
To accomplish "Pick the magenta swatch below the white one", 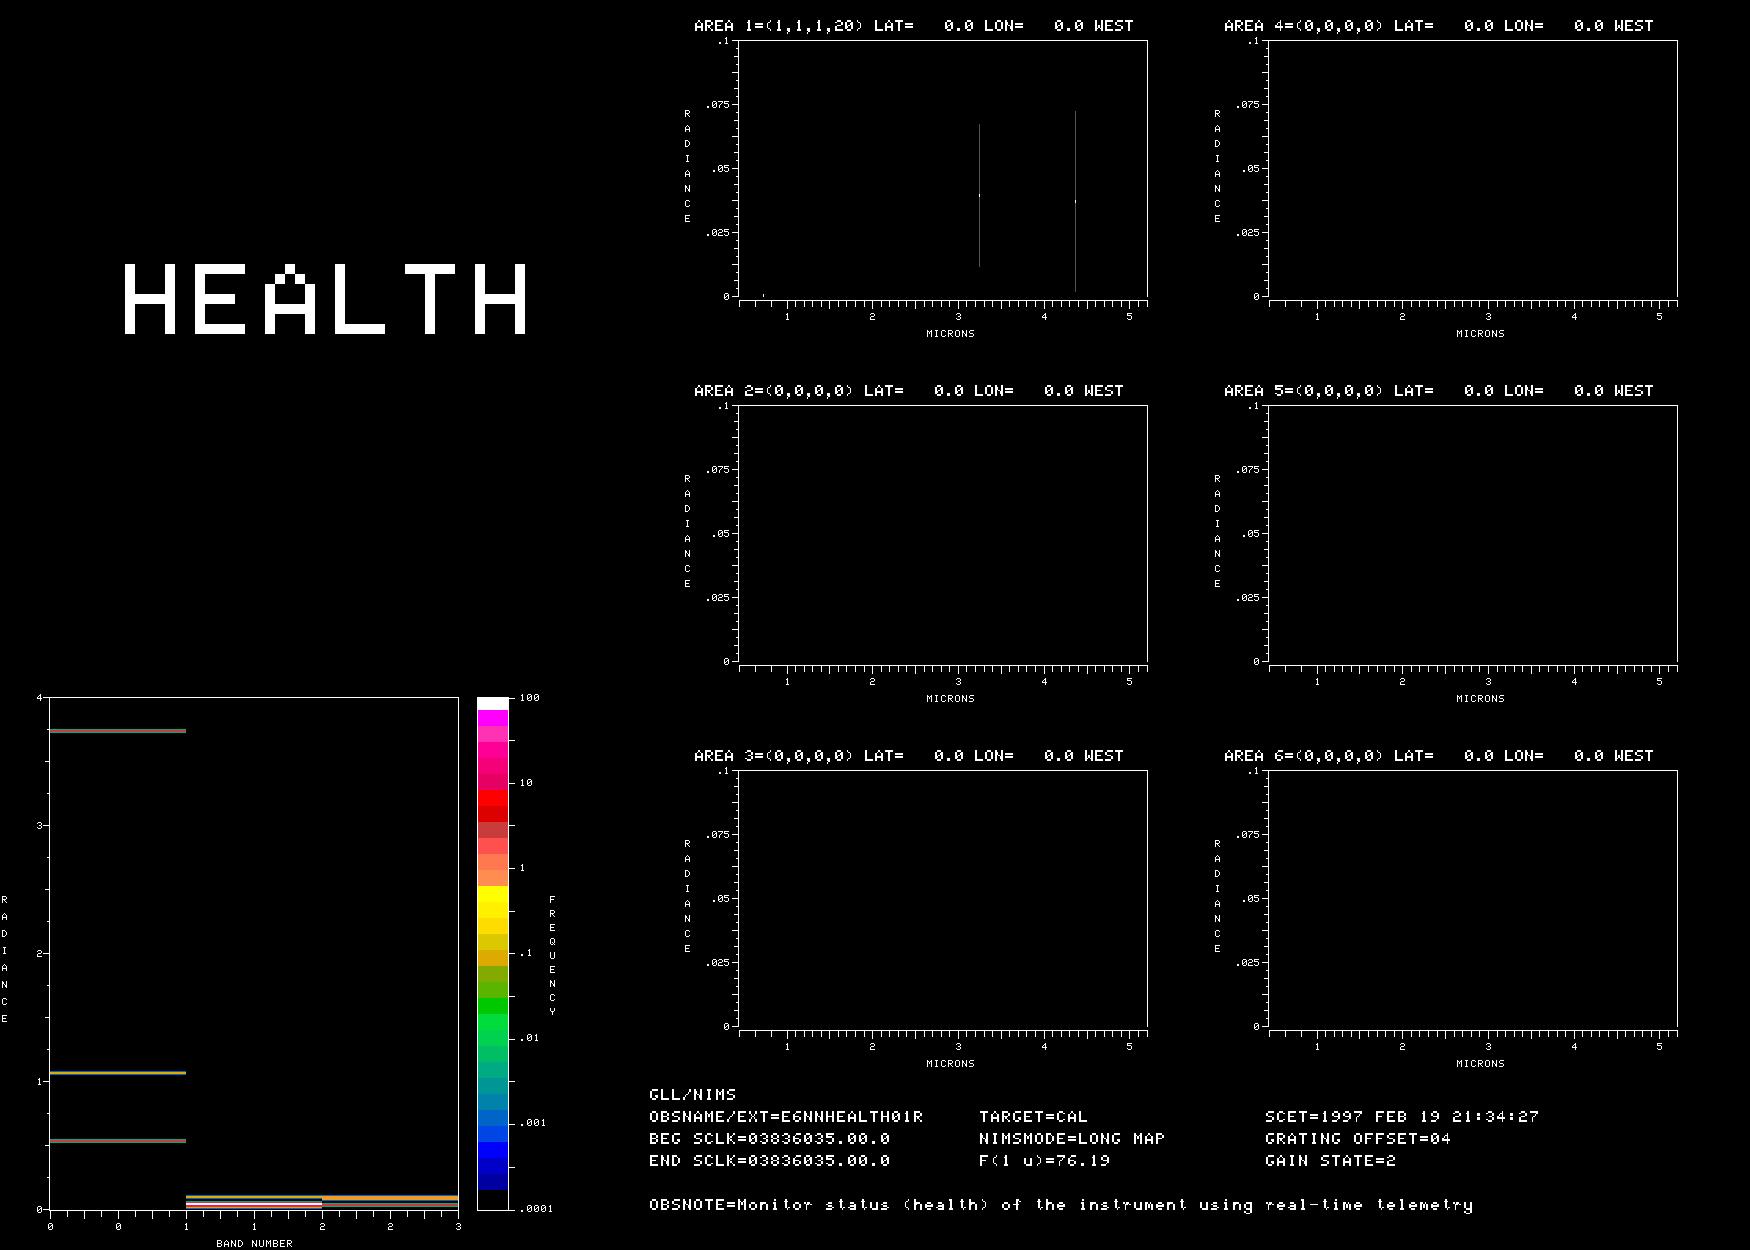I will coord(493,718).
